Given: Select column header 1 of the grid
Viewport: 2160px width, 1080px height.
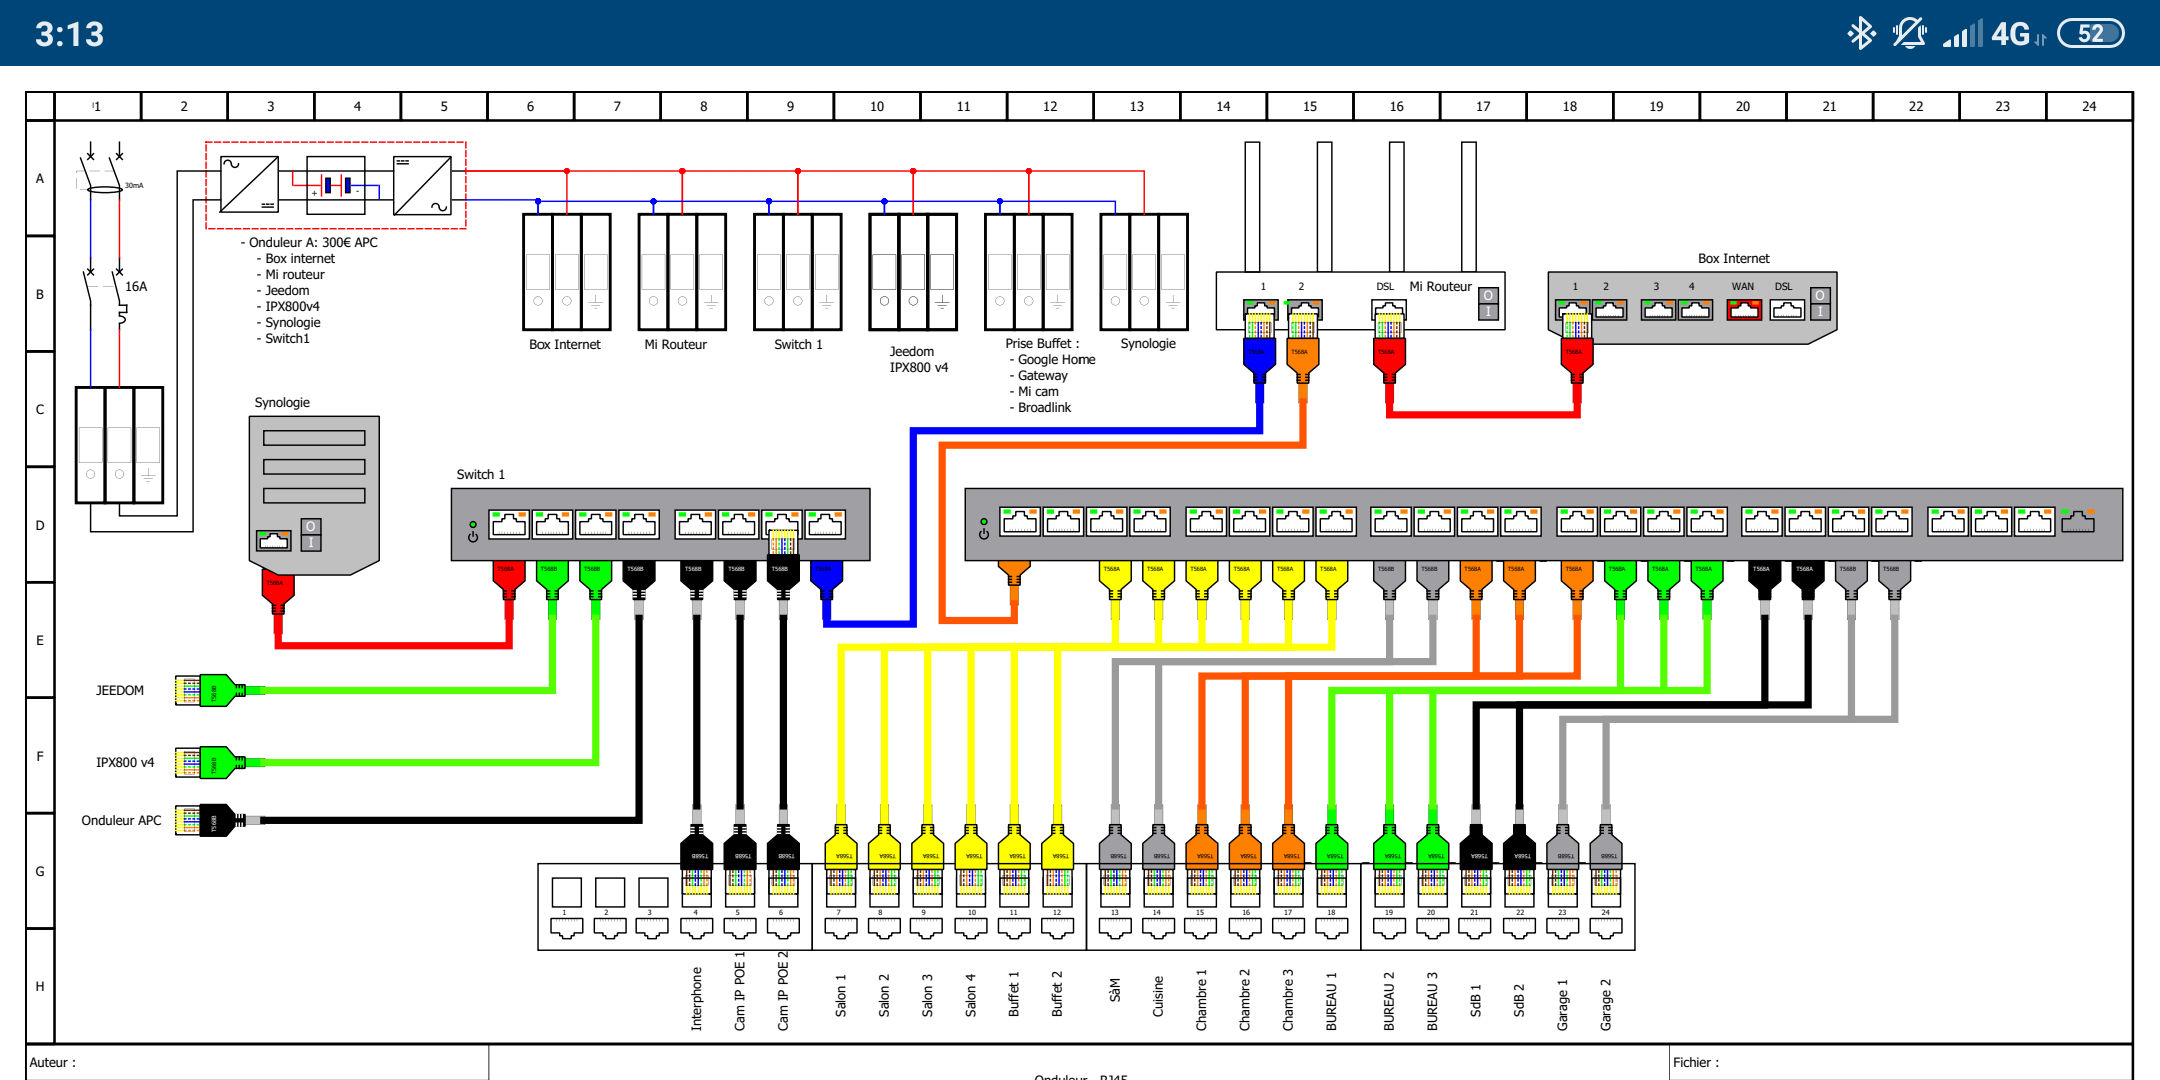Looking at the screenshot, I should [x=97, y=106].
